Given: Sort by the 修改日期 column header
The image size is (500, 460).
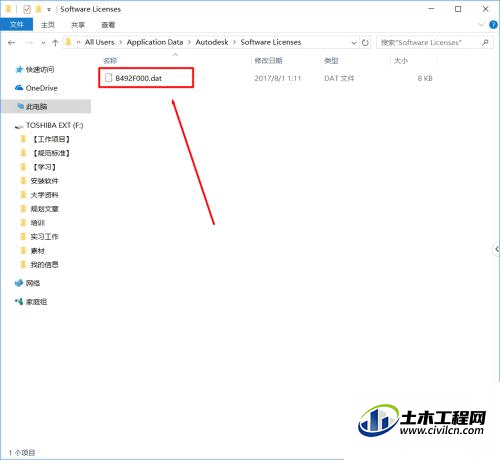Looking at the screenshot, I should (269, 60).
